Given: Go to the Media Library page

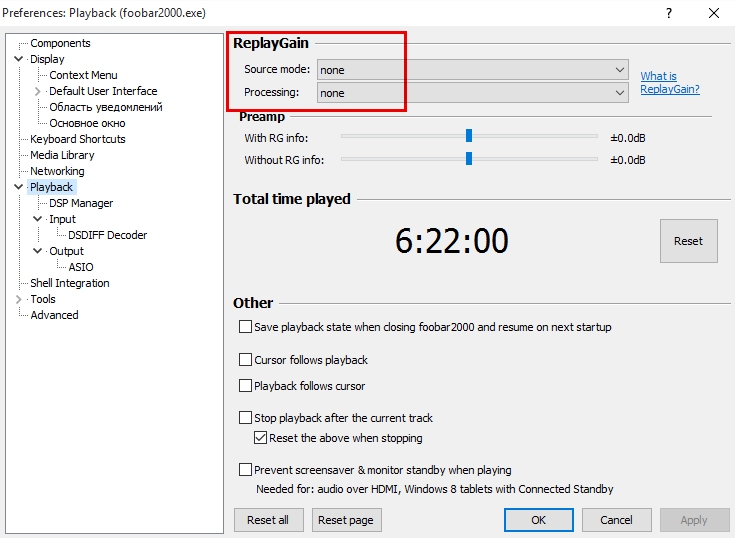Looking at the screenshot, I should pyautogui.click(x=62, y=155).
